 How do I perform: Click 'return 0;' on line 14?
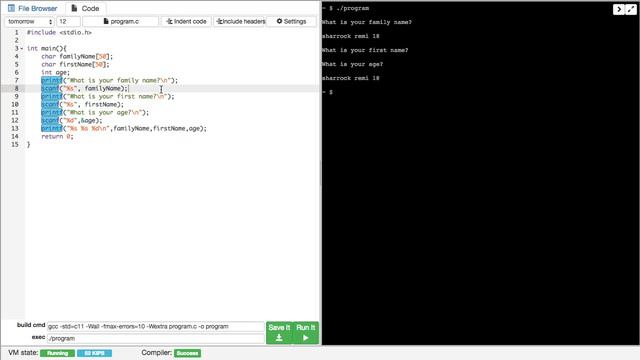57,136
